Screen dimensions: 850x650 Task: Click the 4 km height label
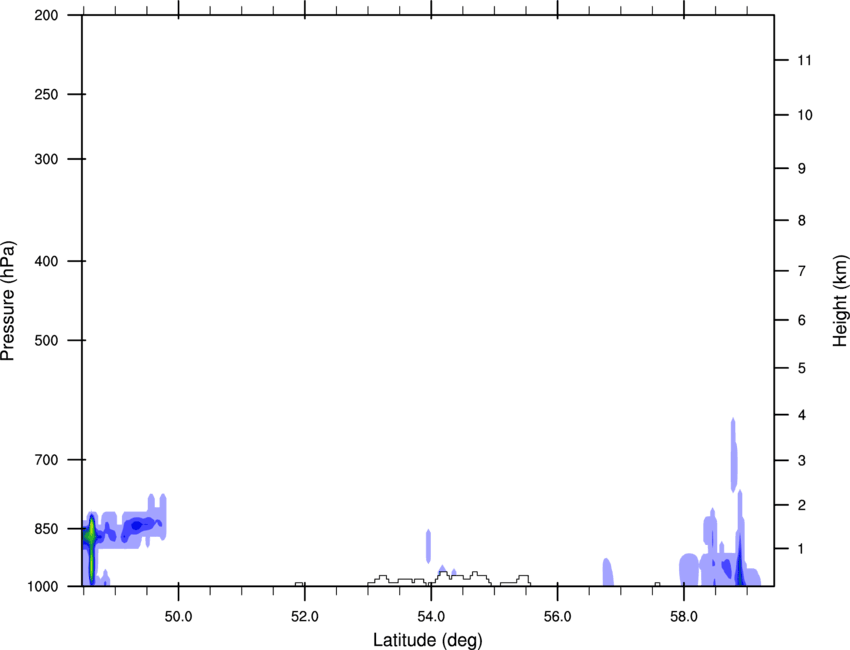tap(802, 415)
